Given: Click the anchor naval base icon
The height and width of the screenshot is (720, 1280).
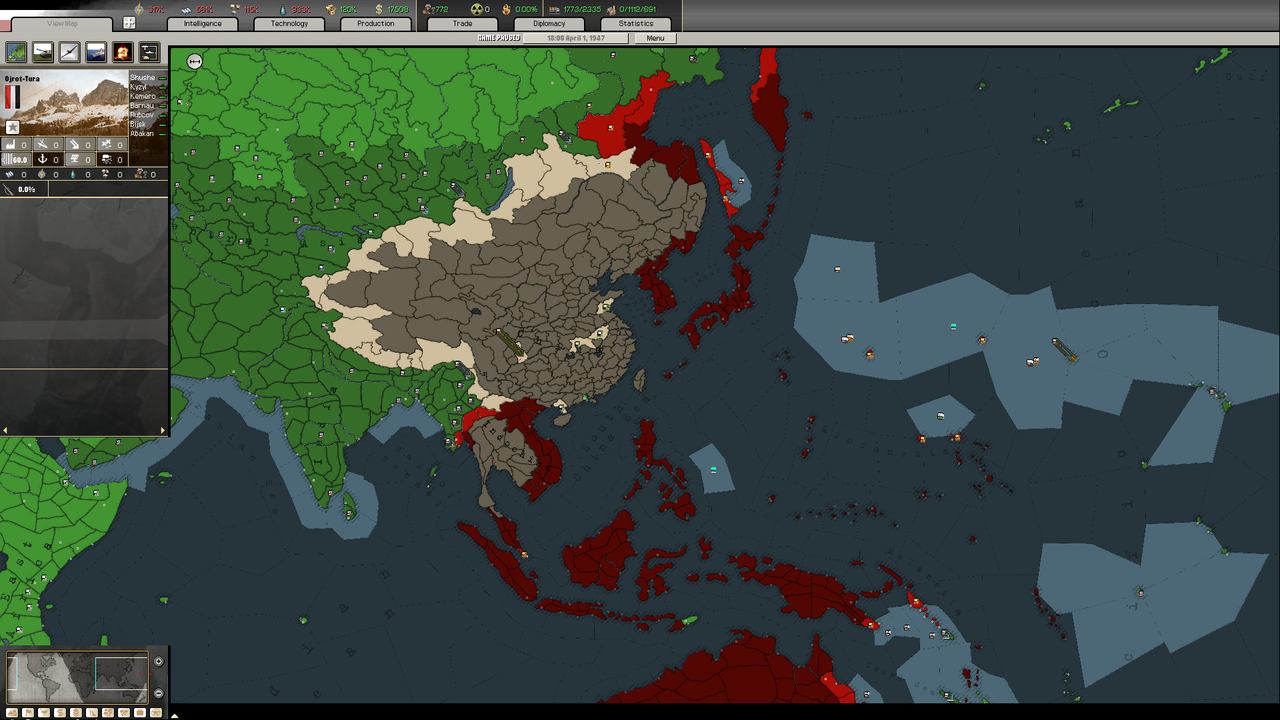Looking at the screenshot, I should pyautogui.click(x=43, y=159).
